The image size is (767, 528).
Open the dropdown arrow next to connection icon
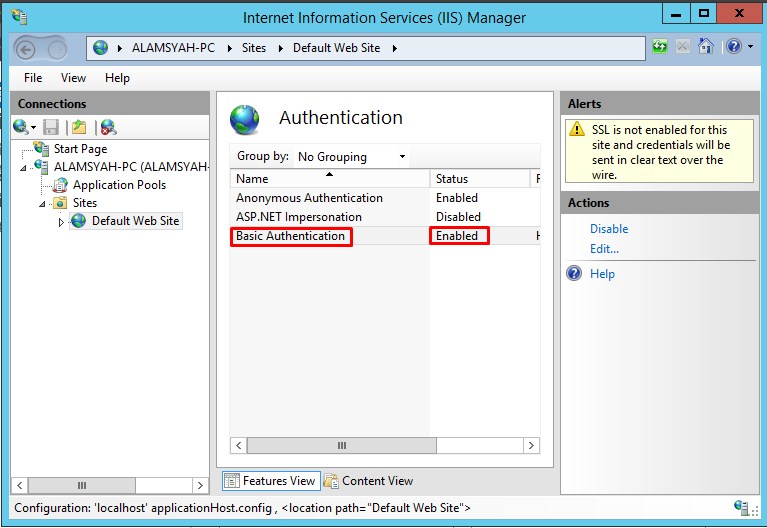[33, 128]
